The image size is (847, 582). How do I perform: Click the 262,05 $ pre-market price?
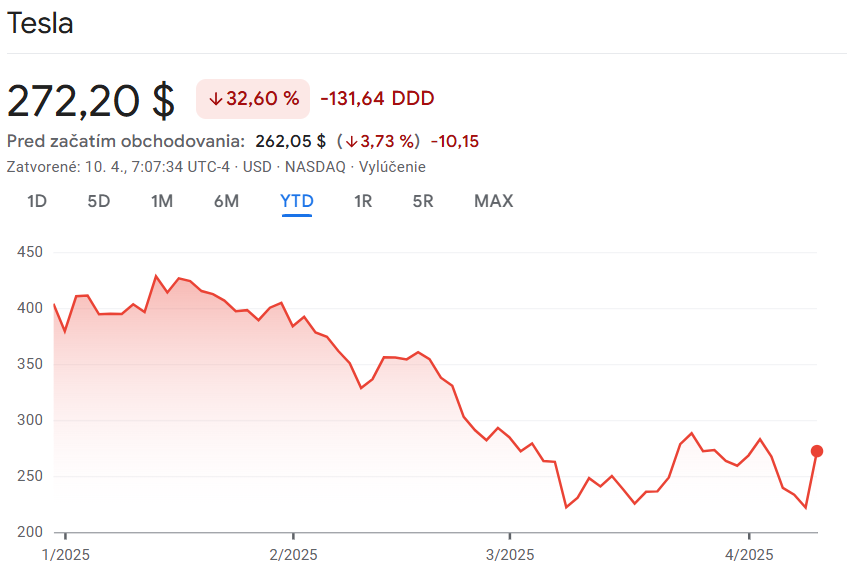(291, 141)
